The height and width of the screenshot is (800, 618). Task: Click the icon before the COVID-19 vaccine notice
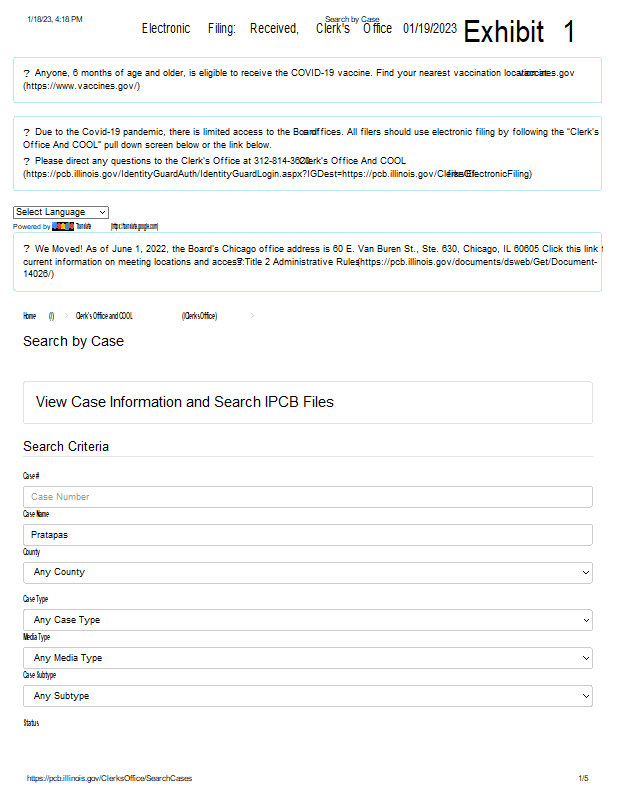[x=26, y=73]
